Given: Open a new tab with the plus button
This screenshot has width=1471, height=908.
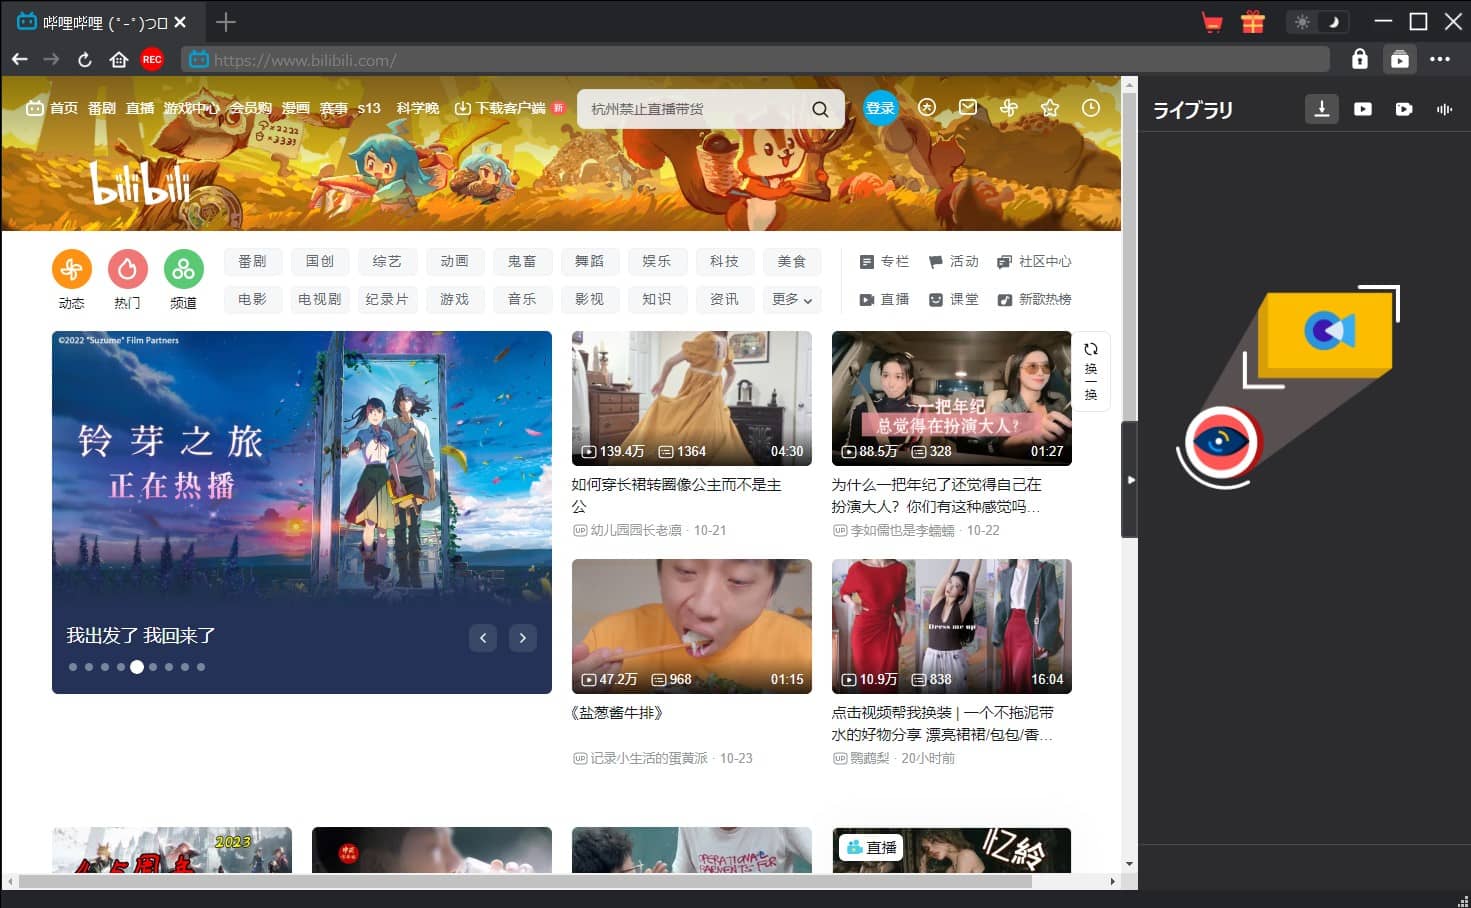Looking at the screenshot, I should pyautogui.click(x=226, y=22).
